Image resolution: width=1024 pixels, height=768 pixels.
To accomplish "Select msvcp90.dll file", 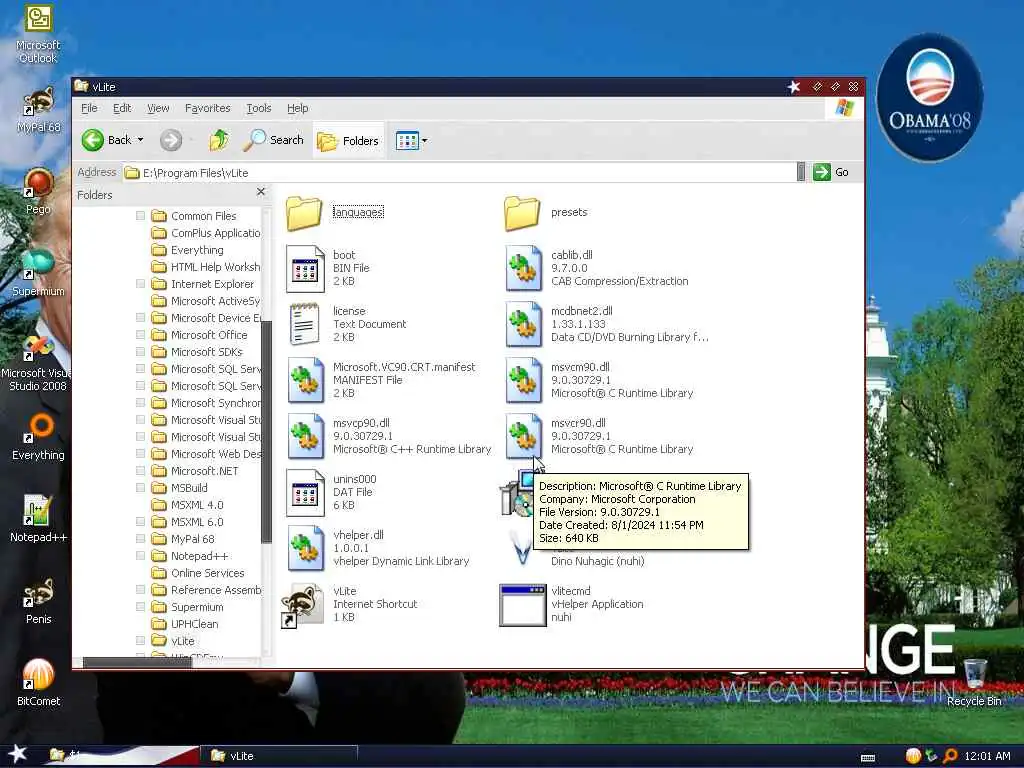I will click(x=305, y=436).
